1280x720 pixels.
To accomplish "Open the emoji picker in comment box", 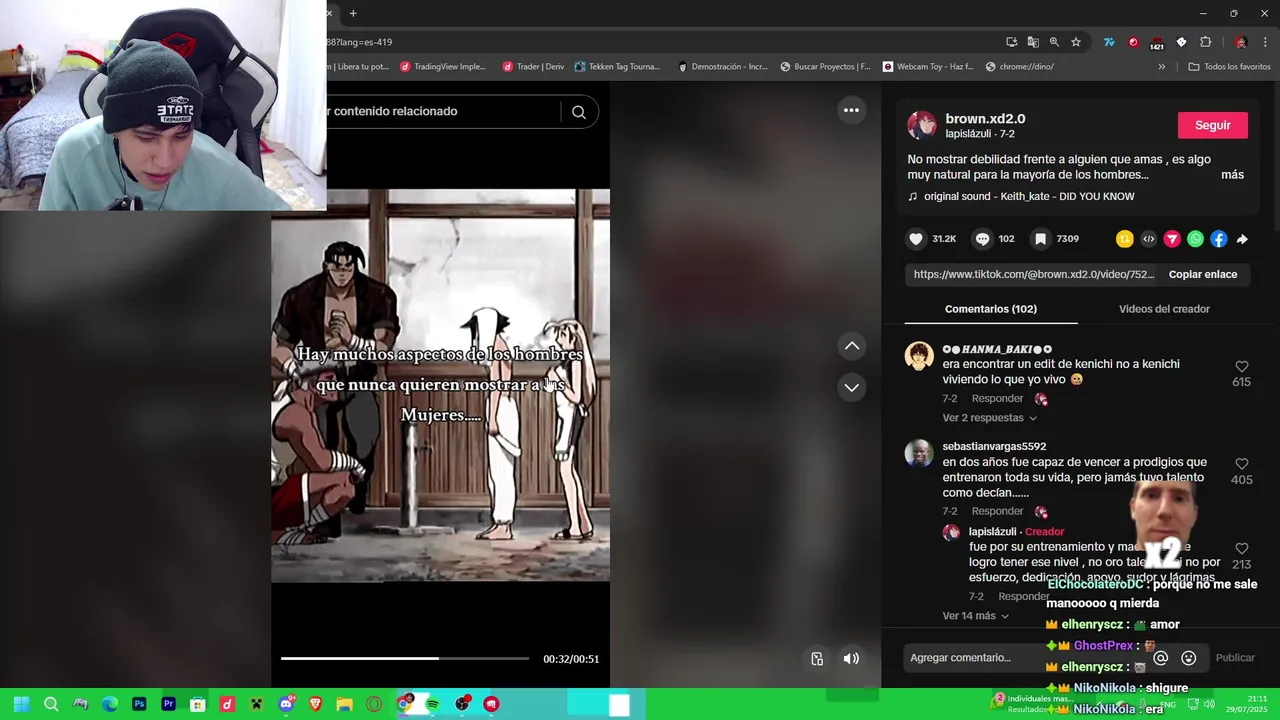I will click(x=1189, y=658).
